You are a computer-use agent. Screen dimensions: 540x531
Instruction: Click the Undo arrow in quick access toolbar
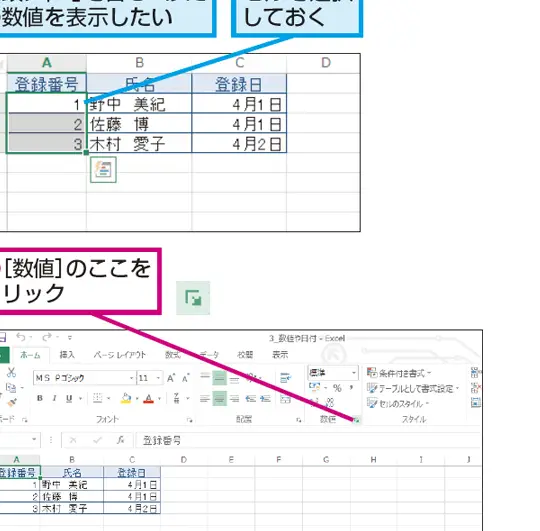[21, 337]
